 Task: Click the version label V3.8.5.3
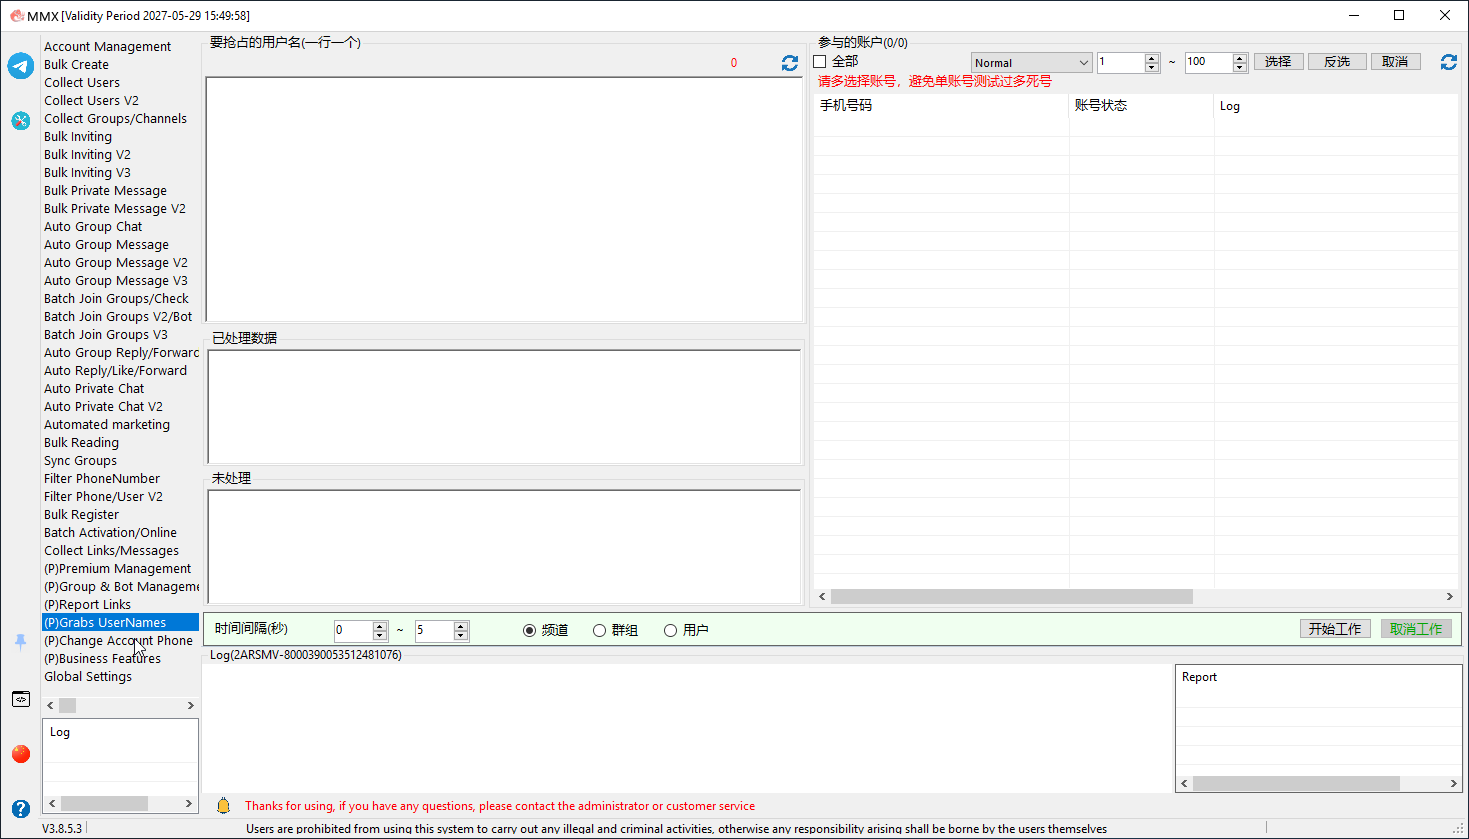tap(62, 828)
